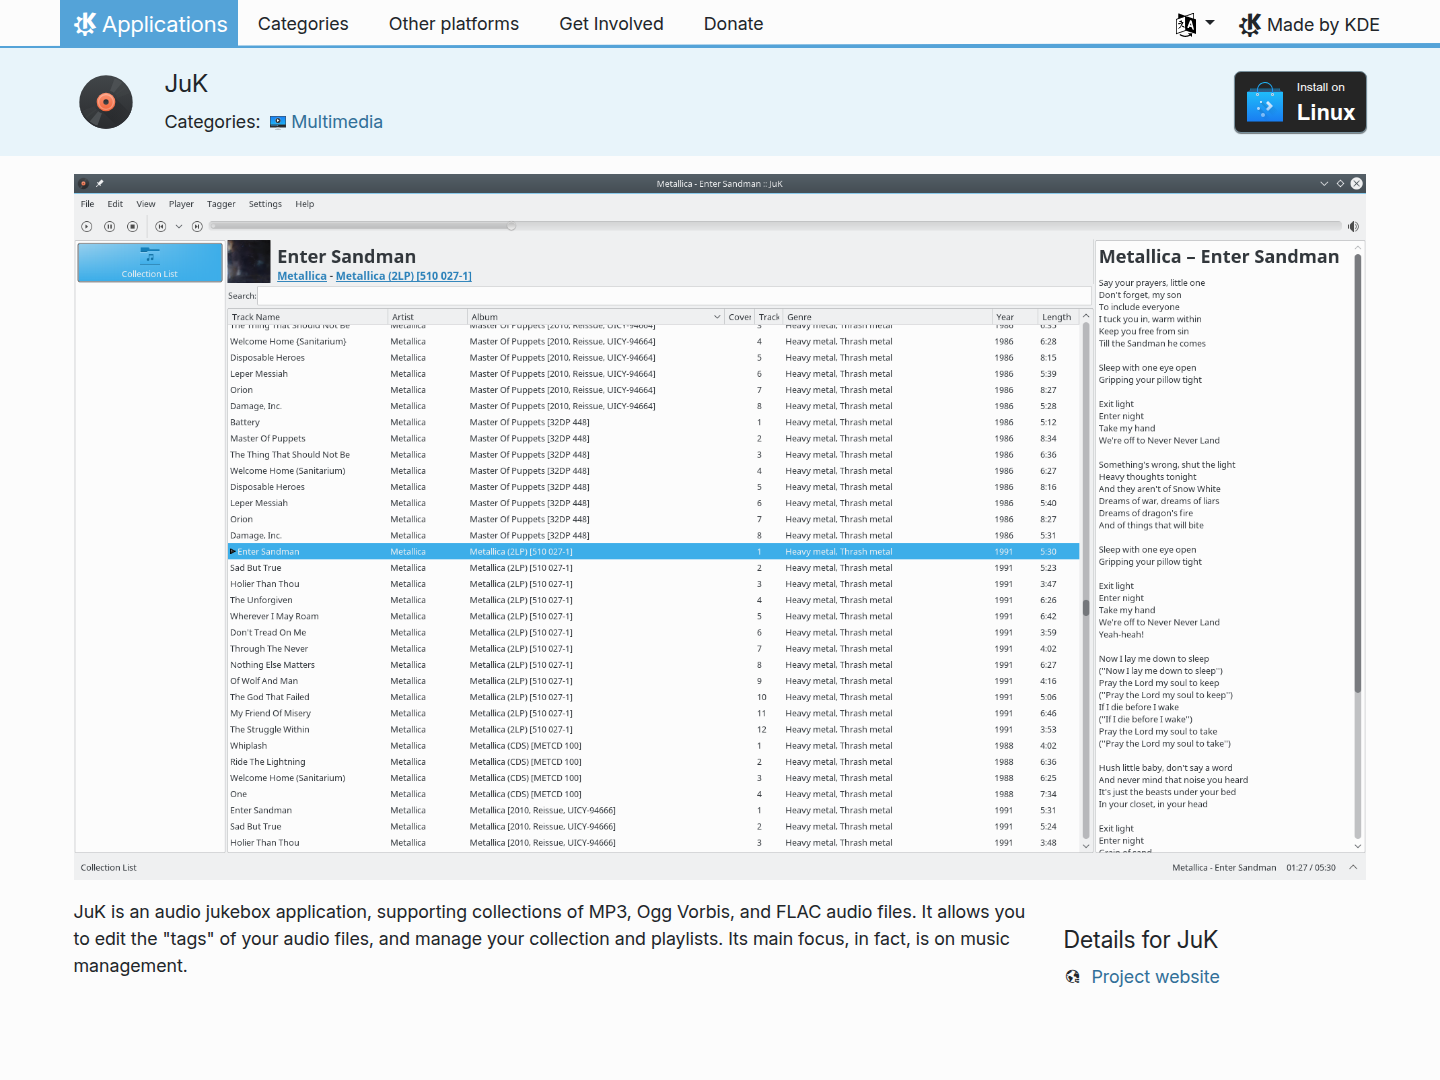Open the Player menu in JuK
This screenshot has height=1080, width=1440.
(181, 204)
